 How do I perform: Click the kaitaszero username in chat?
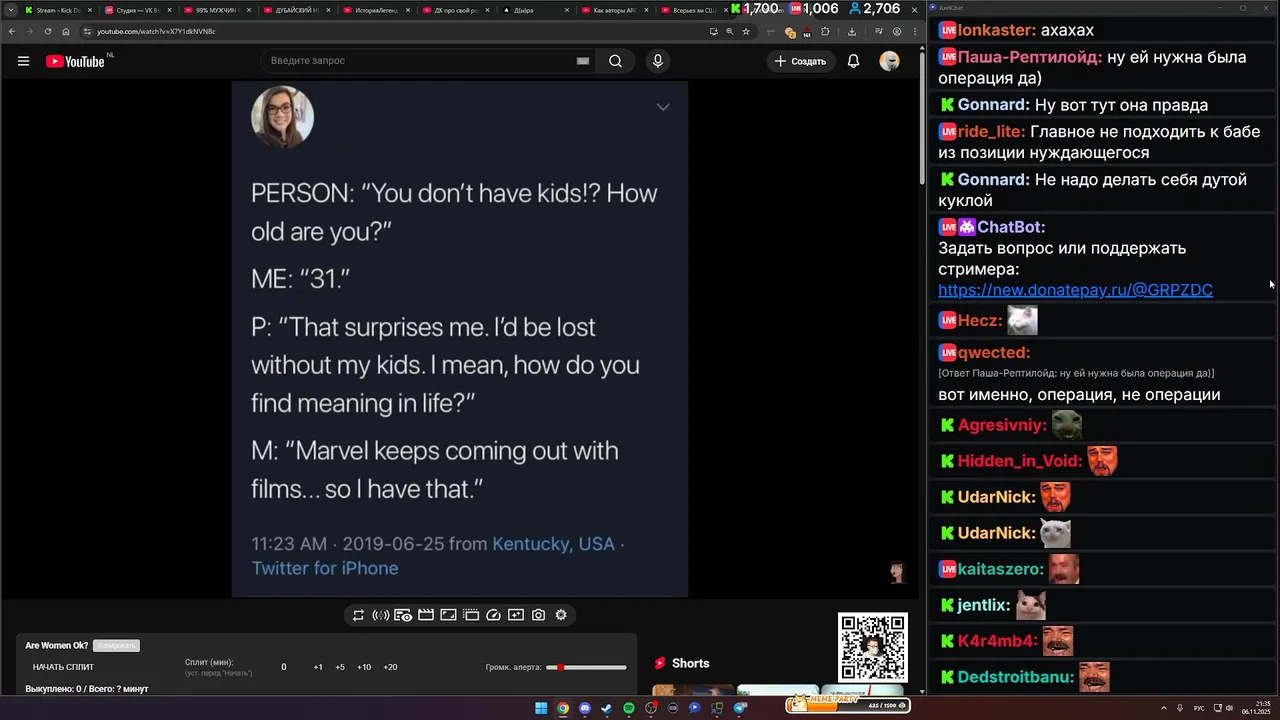click(x=1001, y=569)
